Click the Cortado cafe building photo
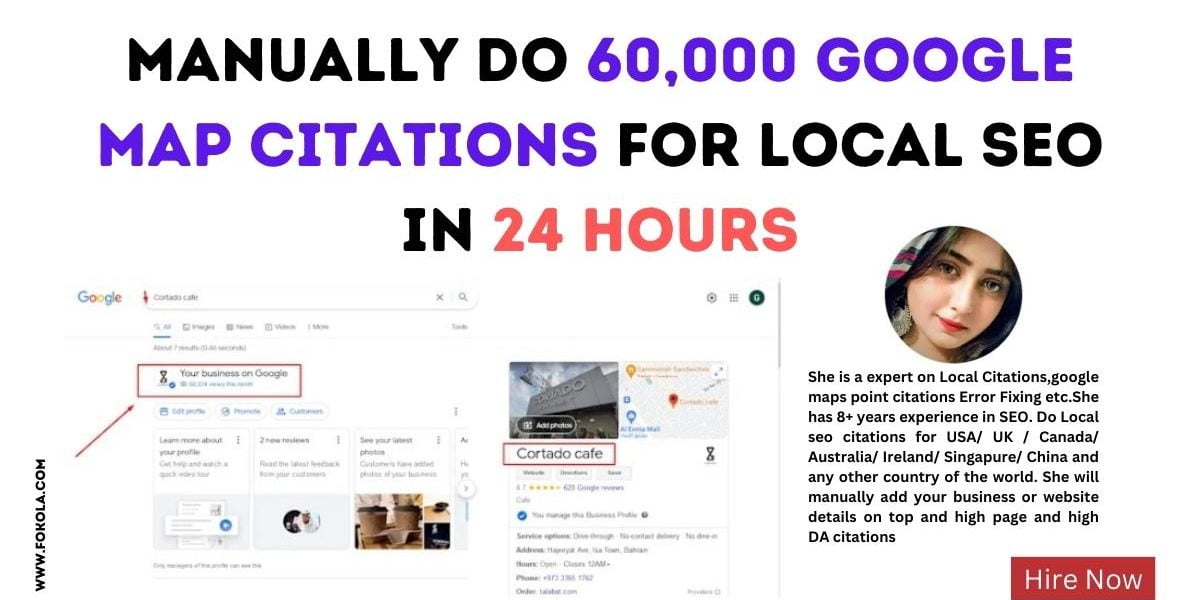1200x600 pixels. click(564, 399)
